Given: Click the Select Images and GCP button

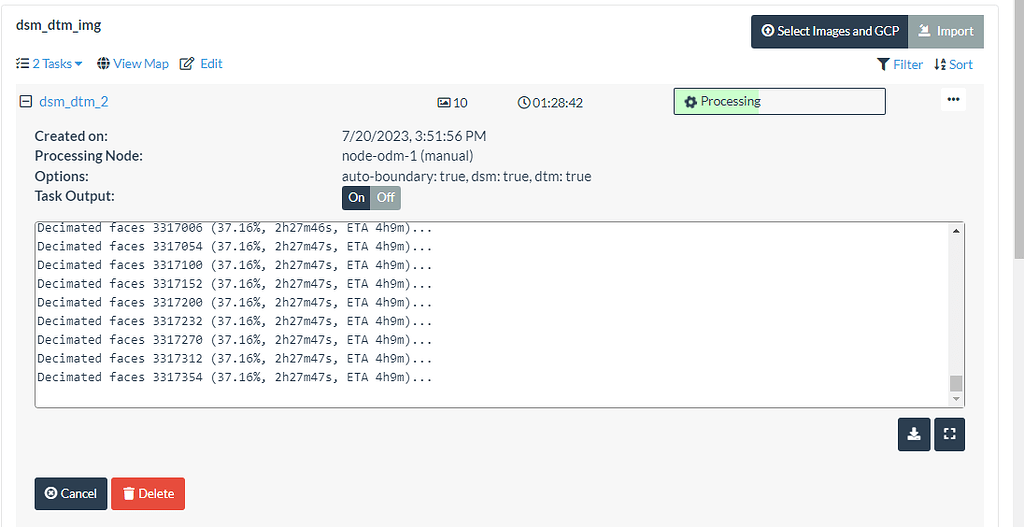Looking at the screenshot, I should (x=829, y=31).
